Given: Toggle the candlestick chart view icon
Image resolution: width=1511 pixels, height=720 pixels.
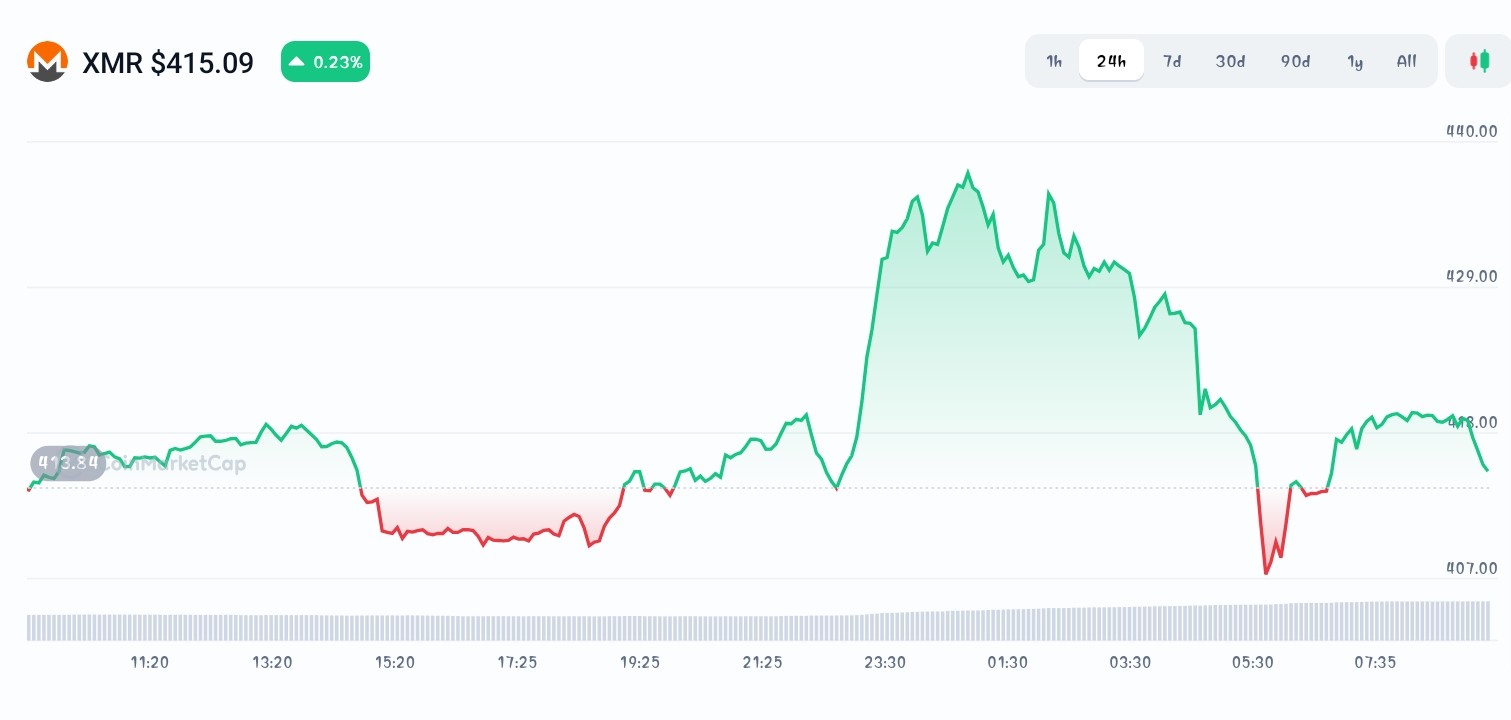Looking at the screenshot, I should [x=1478, y=61].
